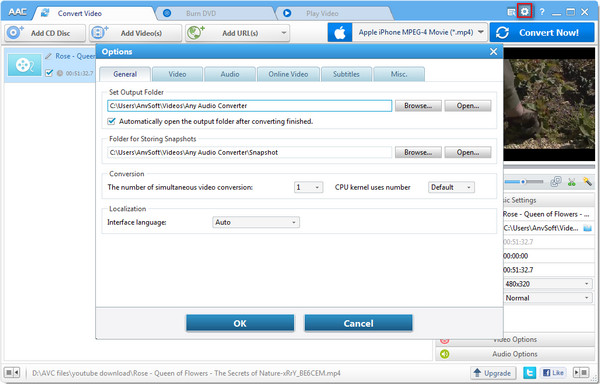The width and height of the screenshot is (600, 384).
Task: Open the help question mark icon
Action: point(542,12)
